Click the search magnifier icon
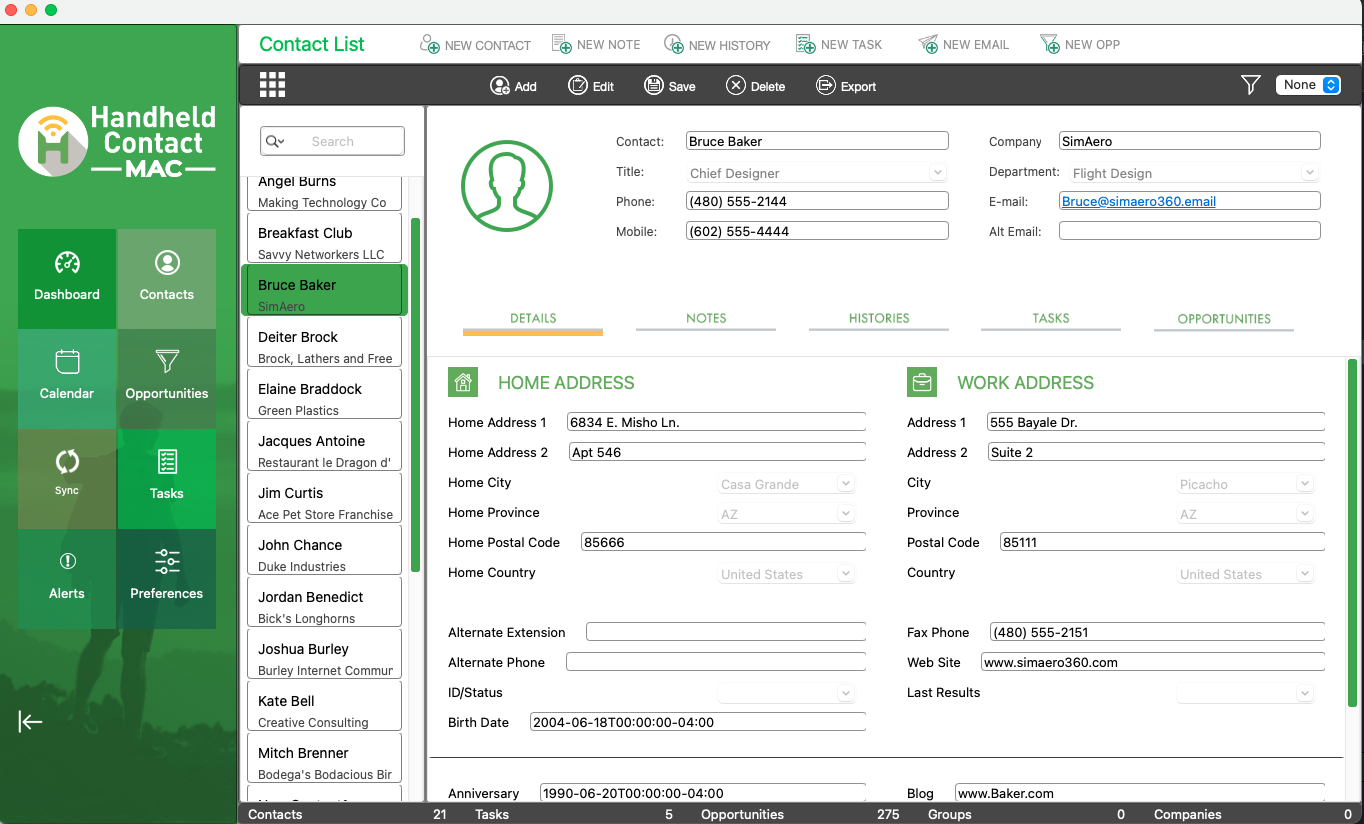The height and width of the screenshot is (824, 1364). coord(274,142)
